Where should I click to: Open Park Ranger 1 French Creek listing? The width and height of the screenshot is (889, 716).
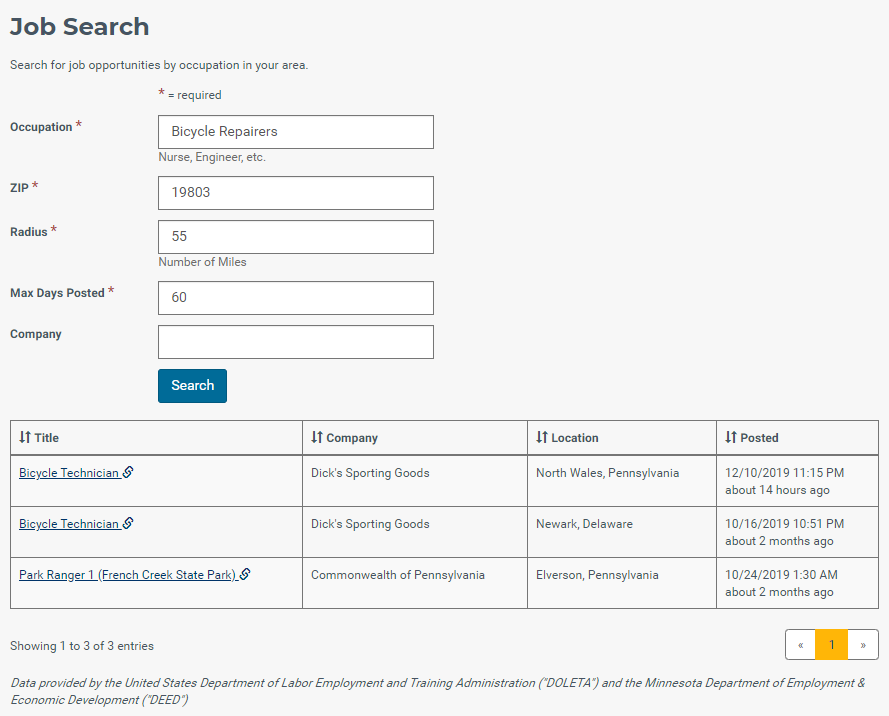(x=127, y=575)
